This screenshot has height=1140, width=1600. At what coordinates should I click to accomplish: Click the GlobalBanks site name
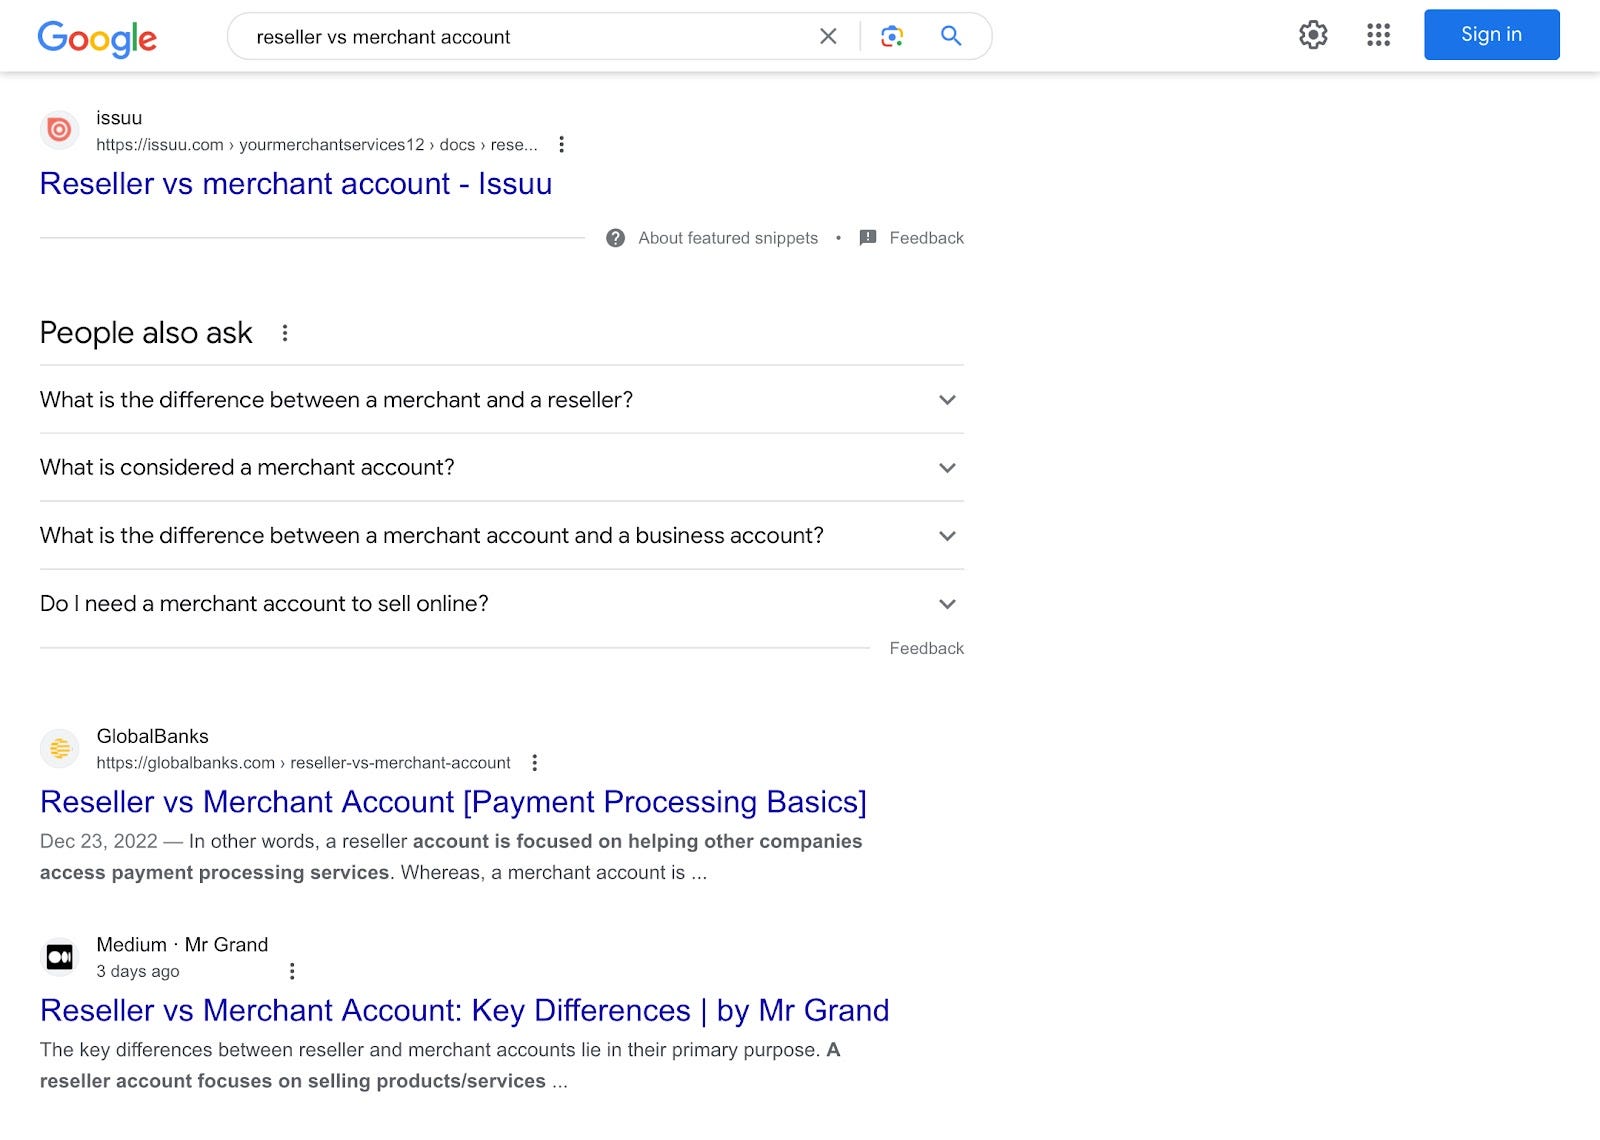153,736
